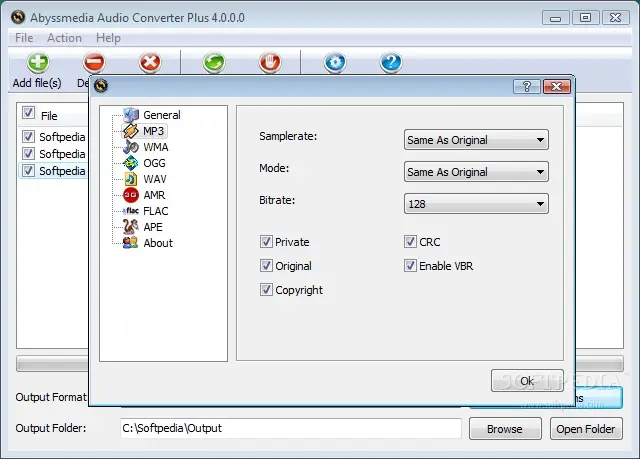Click the Output Folder path field
Viewport: 640px width, 459px height.
(x=291, y=428)
